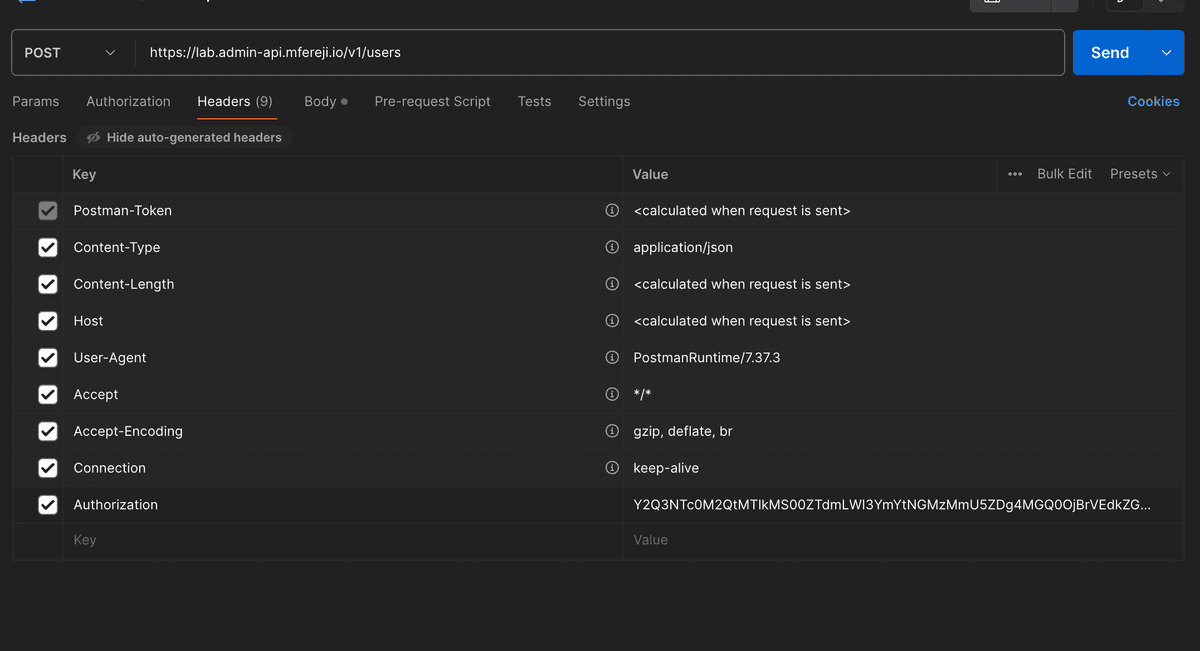
Task: Click the eye-slash icon to hide auto-generated headers
Action: 93,137
